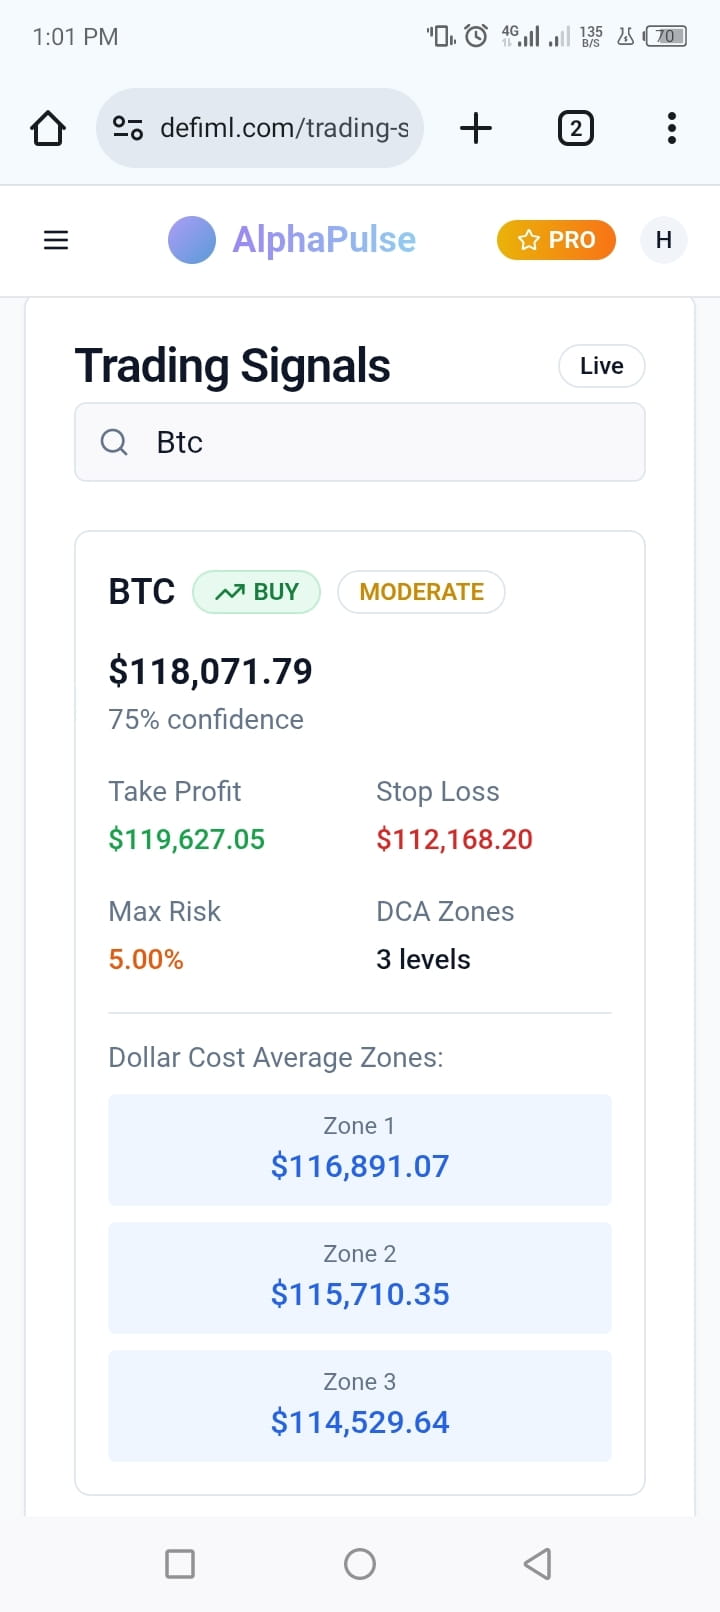The image size is (720, 1612).
Task: Select the Zone 3 price box
Action: point(360,1406)
